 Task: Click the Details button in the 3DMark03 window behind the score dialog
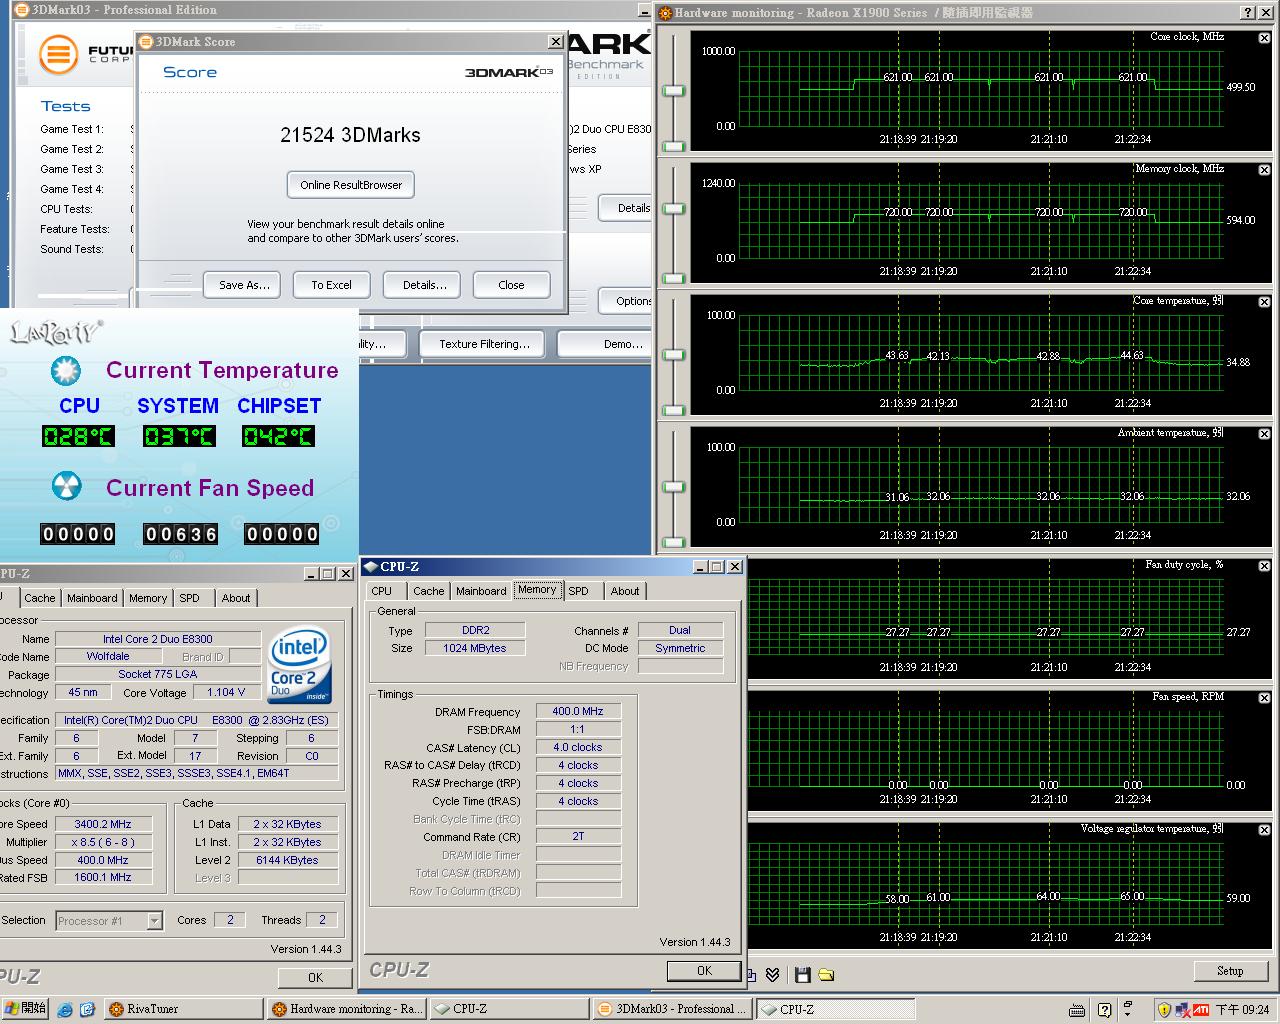point(626,208)
